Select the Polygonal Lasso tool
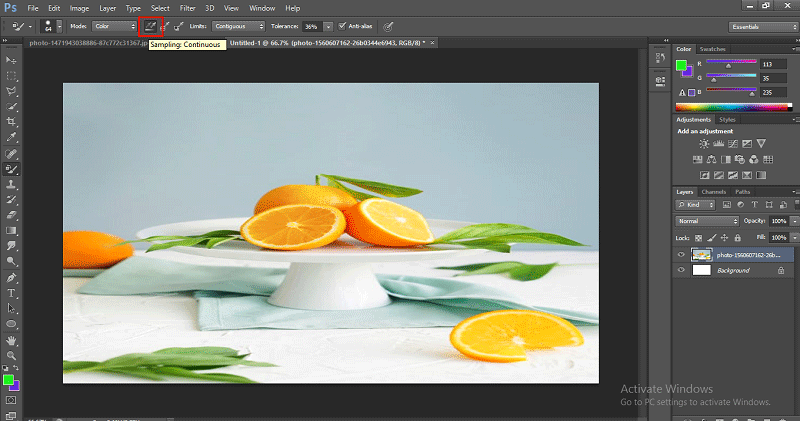Screen dimensions: 800x421 pos(11,91)
